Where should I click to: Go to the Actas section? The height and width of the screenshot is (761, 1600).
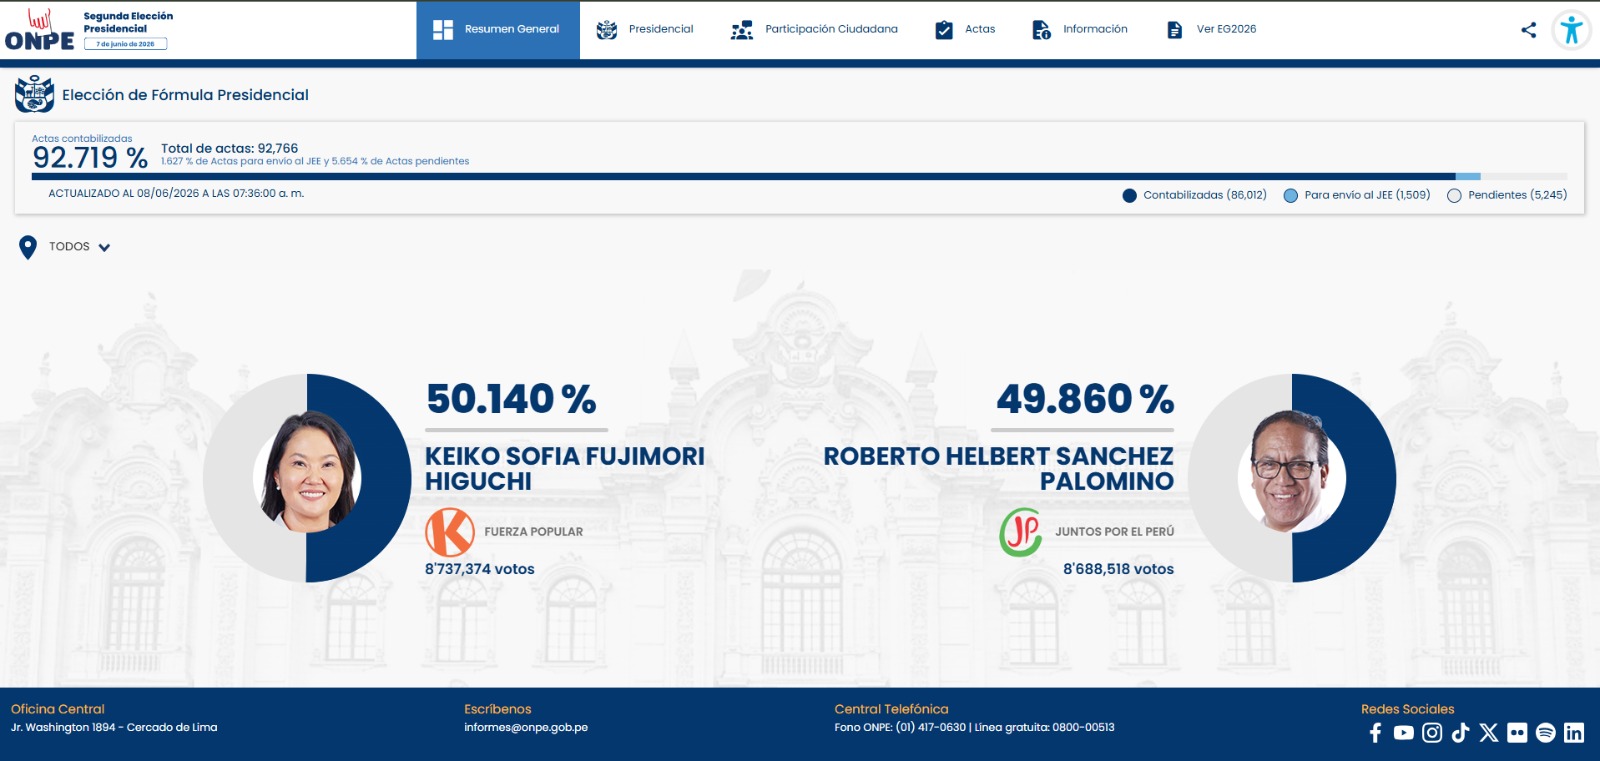[965, 30]
